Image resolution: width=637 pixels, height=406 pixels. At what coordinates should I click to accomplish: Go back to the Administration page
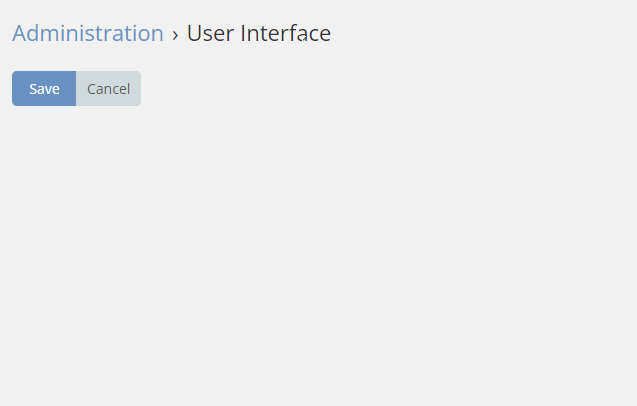pyautogui.click(x=88, y=33)
